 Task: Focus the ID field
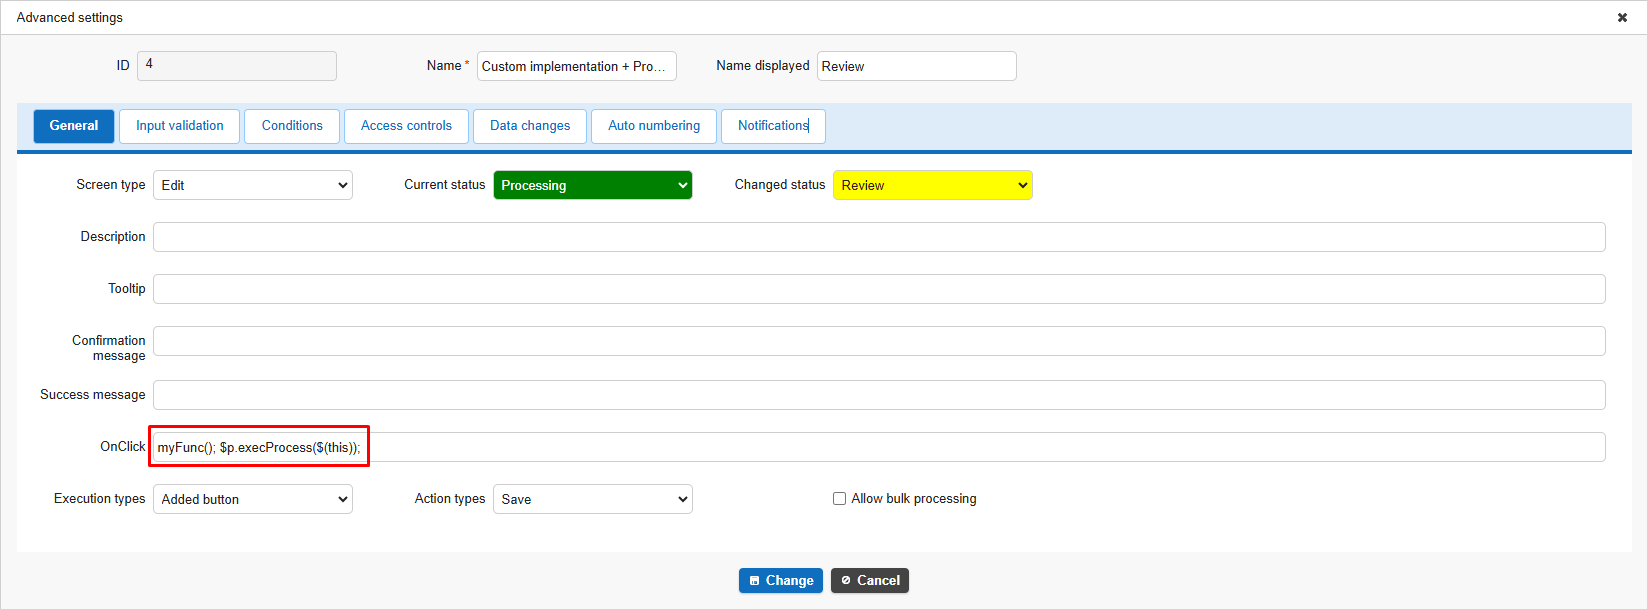point(237,66)
